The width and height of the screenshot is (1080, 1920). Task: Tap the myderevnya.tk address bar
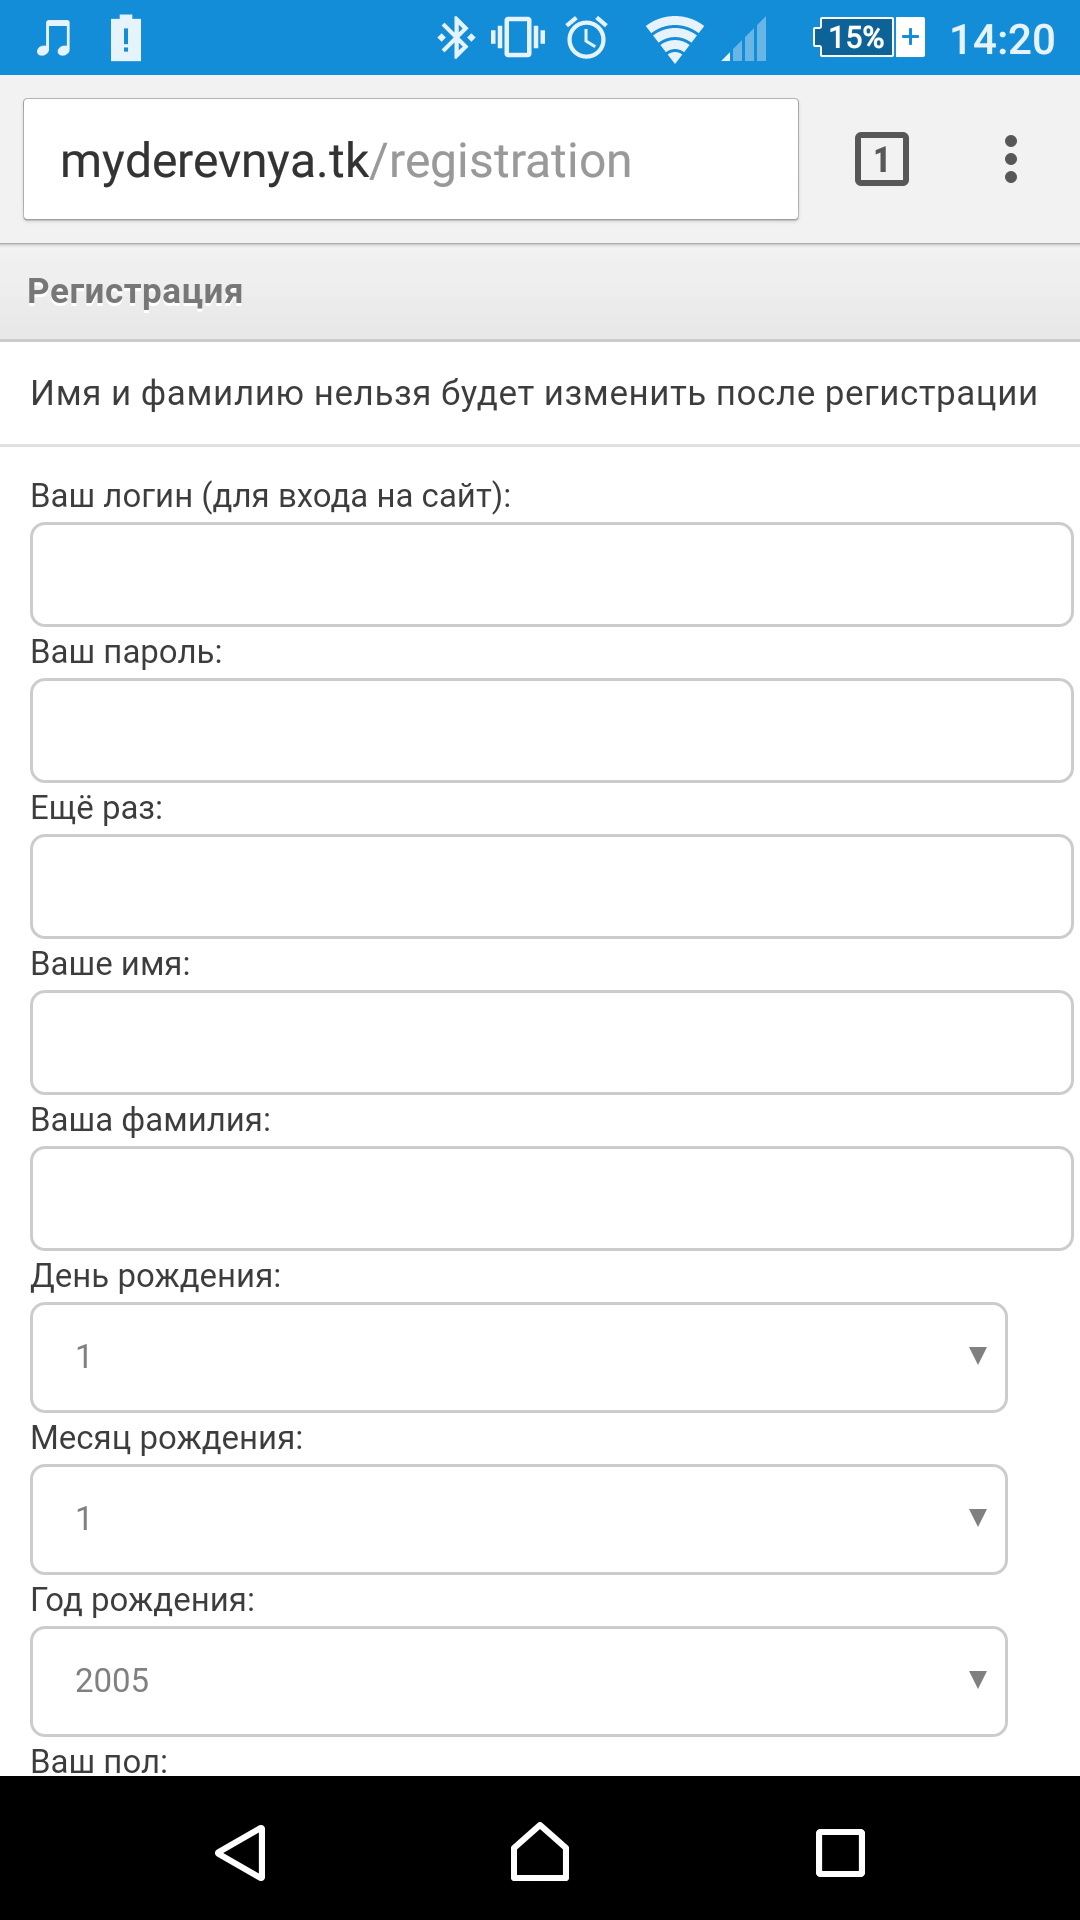410,160
